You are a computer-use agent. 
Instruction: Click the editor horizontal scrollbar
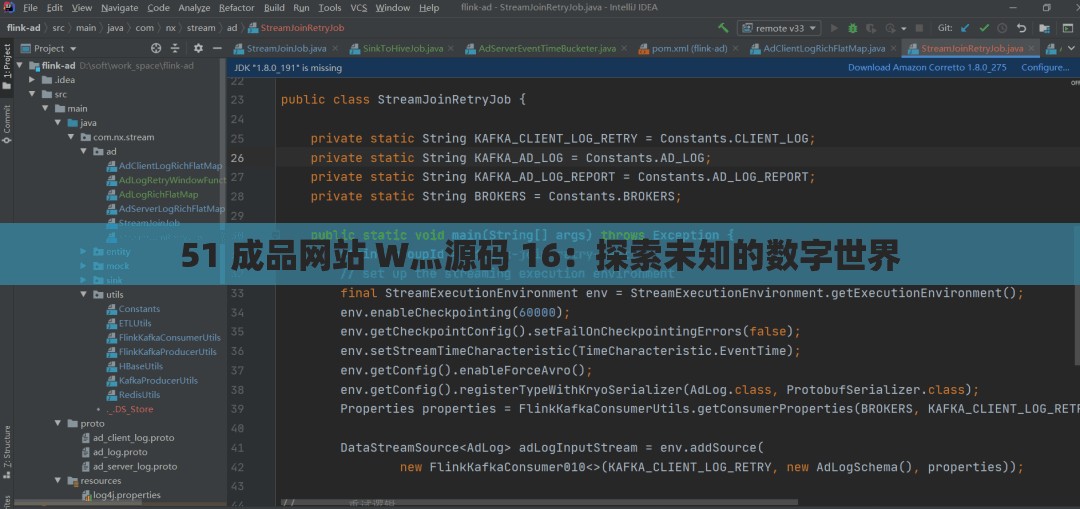tap(540, 502)
